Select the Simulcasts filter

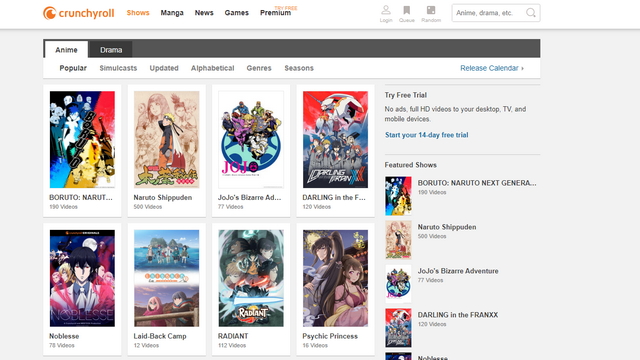[x=118, y=68]
